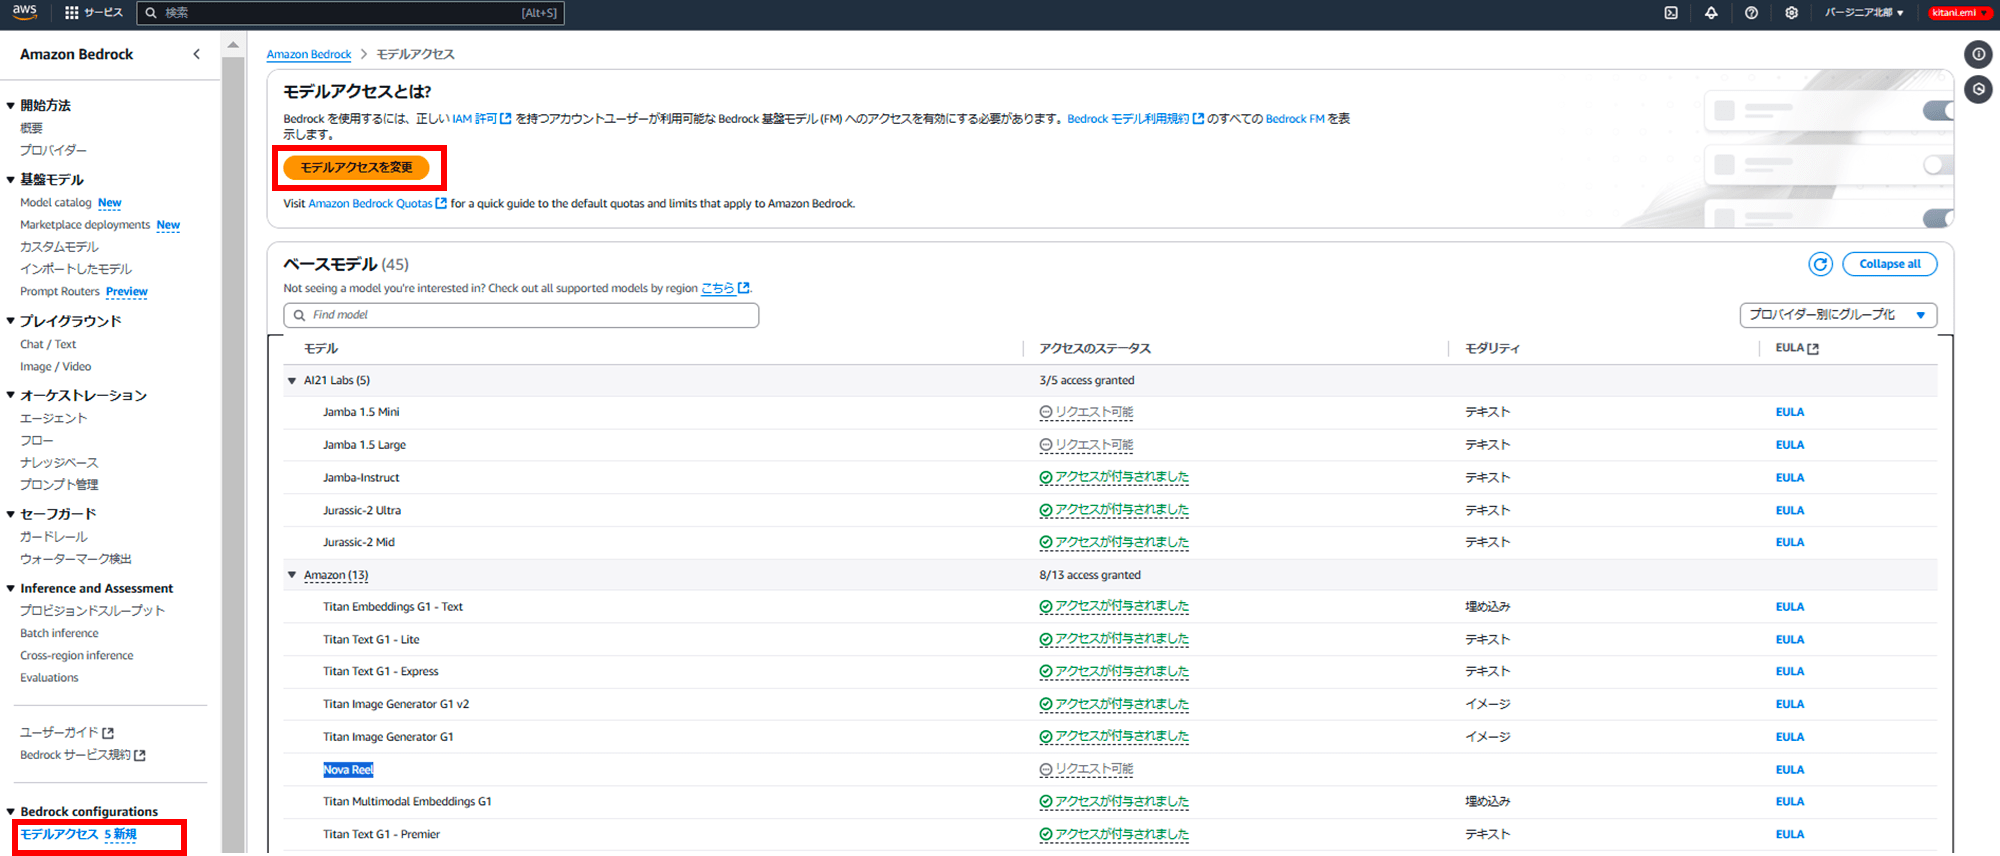This screenshot has height=856, width=2000.
Task: Click the アクセスのステータス column header
Action: (1095, 349)
